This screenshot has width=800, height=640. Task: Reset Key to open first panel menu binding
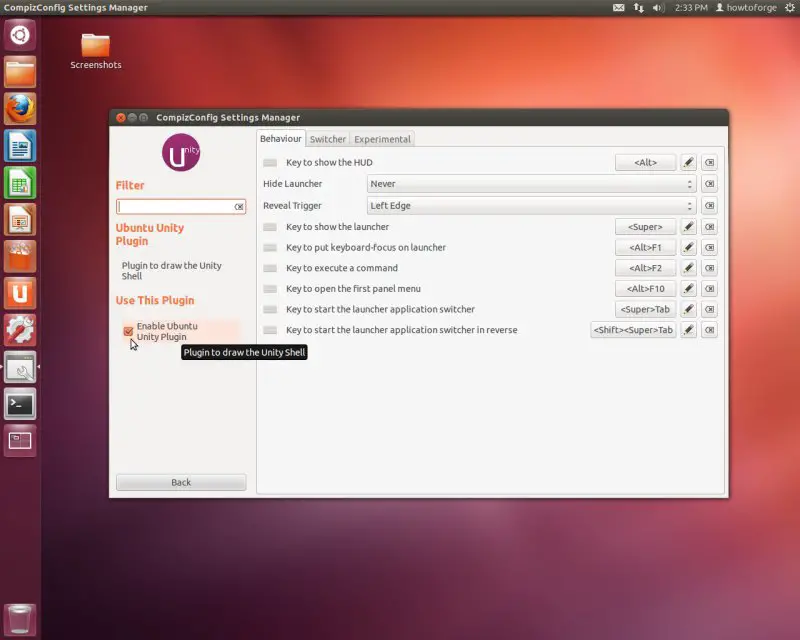709,289
